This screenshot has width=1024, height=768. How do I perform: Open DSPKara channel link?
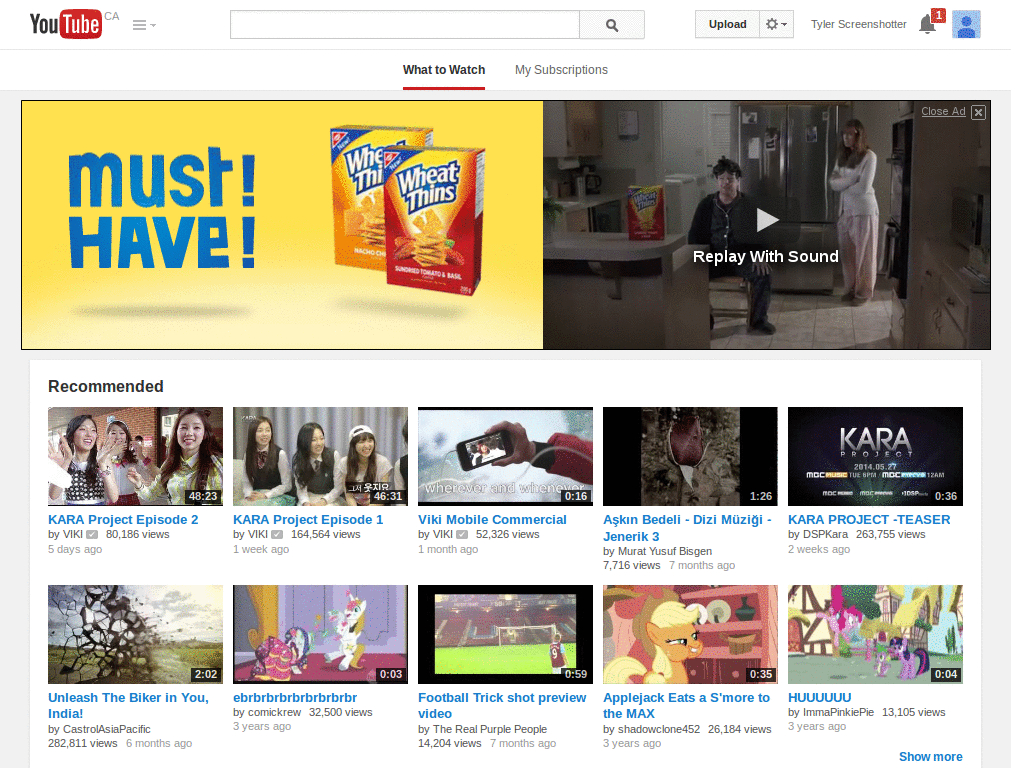[x=825, y=534]
